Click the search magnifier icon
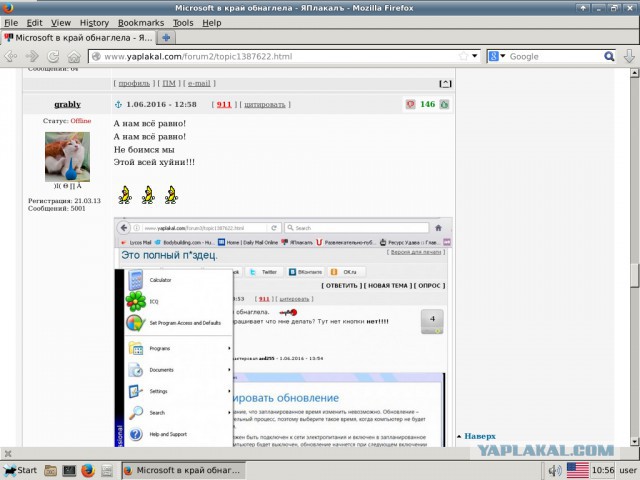Viewport: 640px width, 480px height. pyautogui.click(x=609, y=56)
